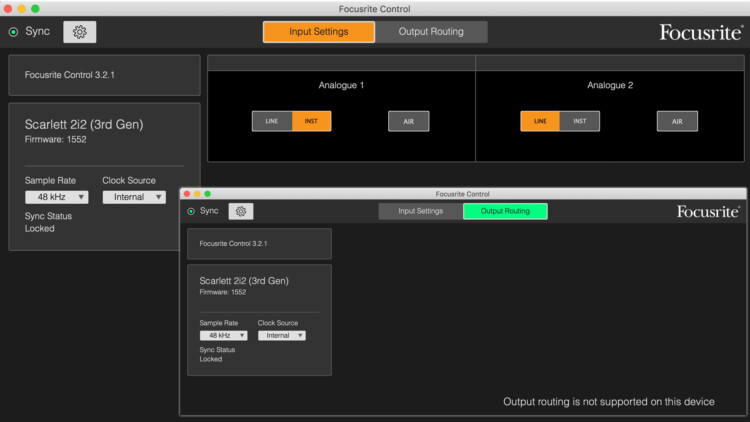Click the 'Sync Status Locked' text in the back window

pos(48,222)
